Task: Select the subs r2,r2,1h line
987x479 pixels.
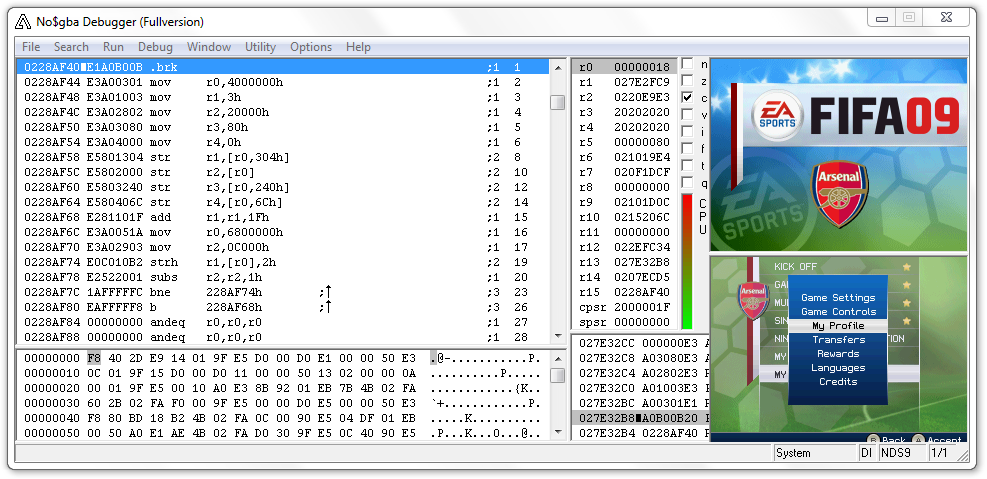Action: [x=283, y=278]
